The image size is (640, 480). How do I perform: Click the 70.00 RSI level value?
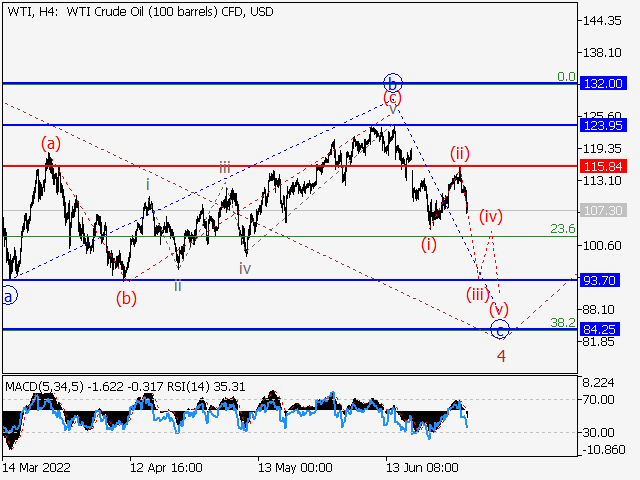pyautogui.click(x=598, y=400)
